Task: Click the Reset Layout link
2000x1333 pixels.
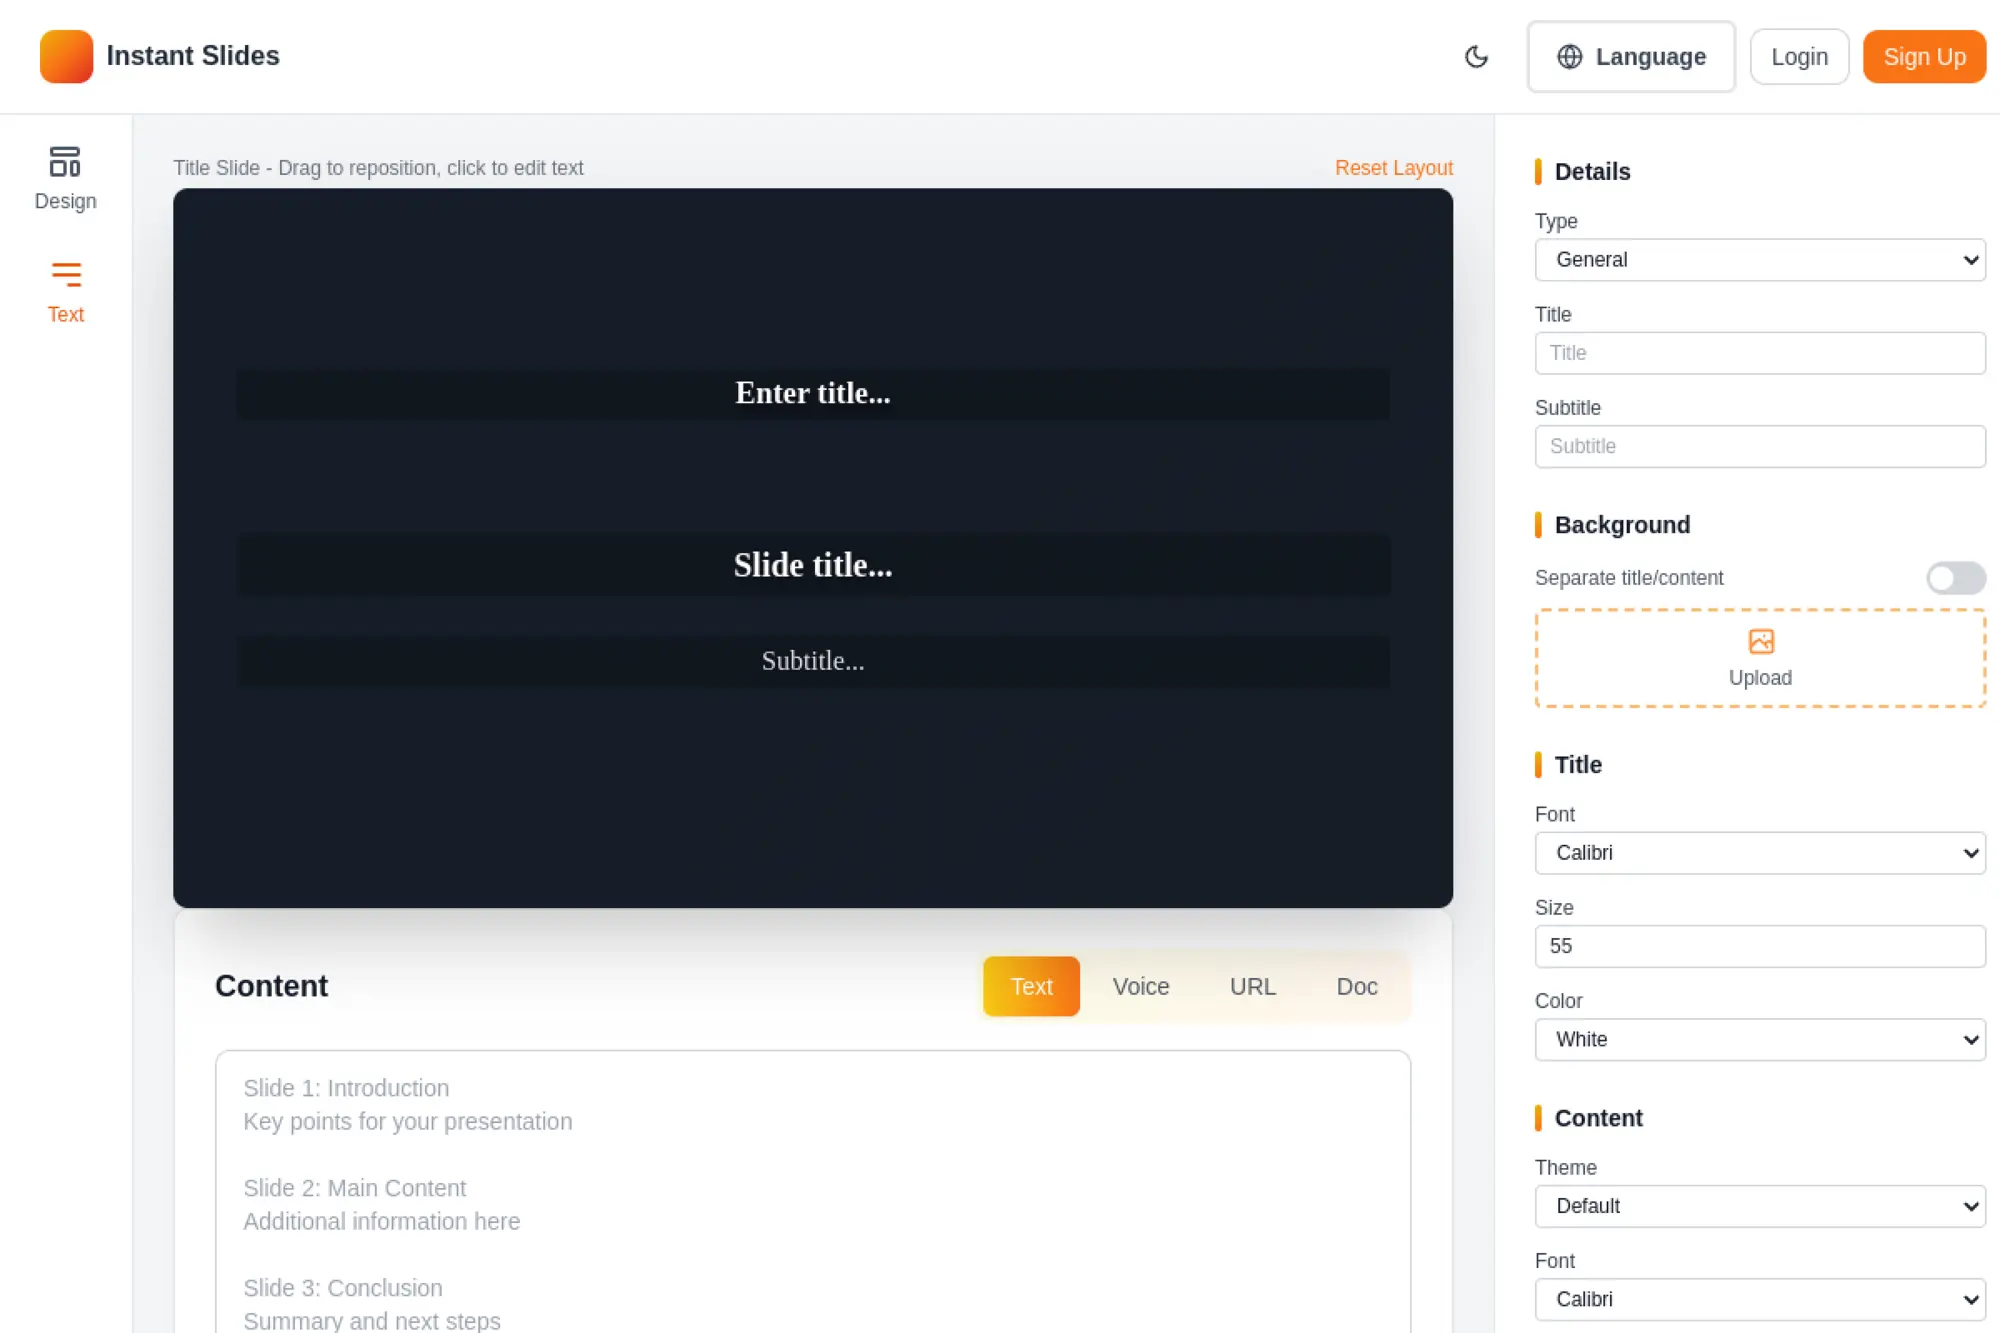Action: coord(1393,168)
